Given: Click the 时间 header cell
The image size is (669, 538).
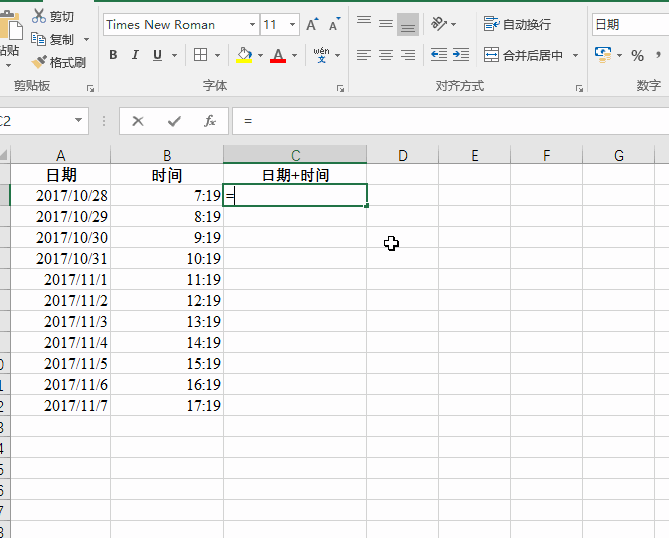Looking at the screenshot, I should 167,175.
